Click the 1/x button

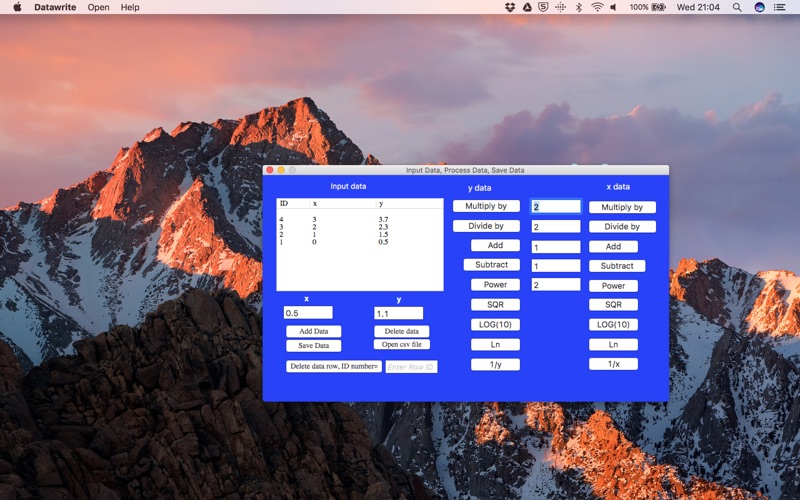coord(613,364)
